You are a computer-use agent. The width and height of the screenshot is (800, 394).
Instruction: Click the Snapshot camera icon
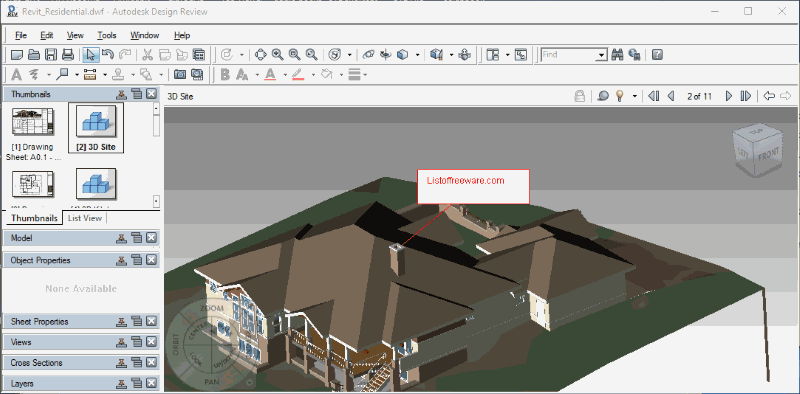pos(180,75)
